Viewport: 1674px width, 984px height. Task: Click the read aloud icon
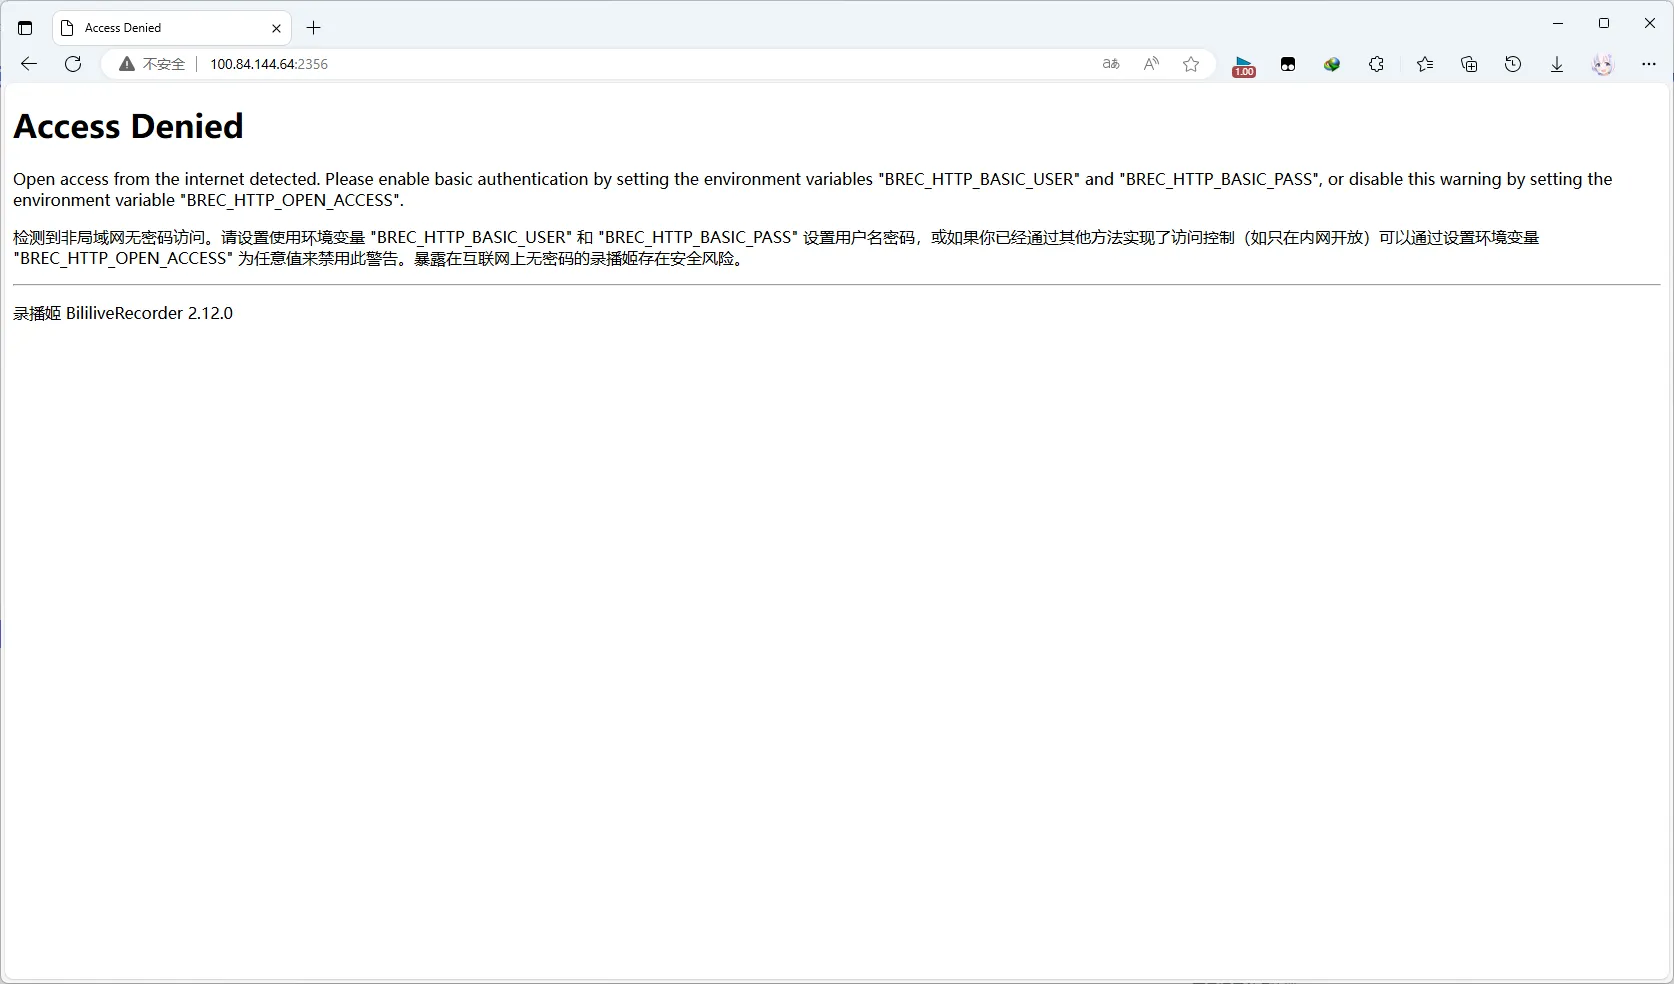(1151, 64)
